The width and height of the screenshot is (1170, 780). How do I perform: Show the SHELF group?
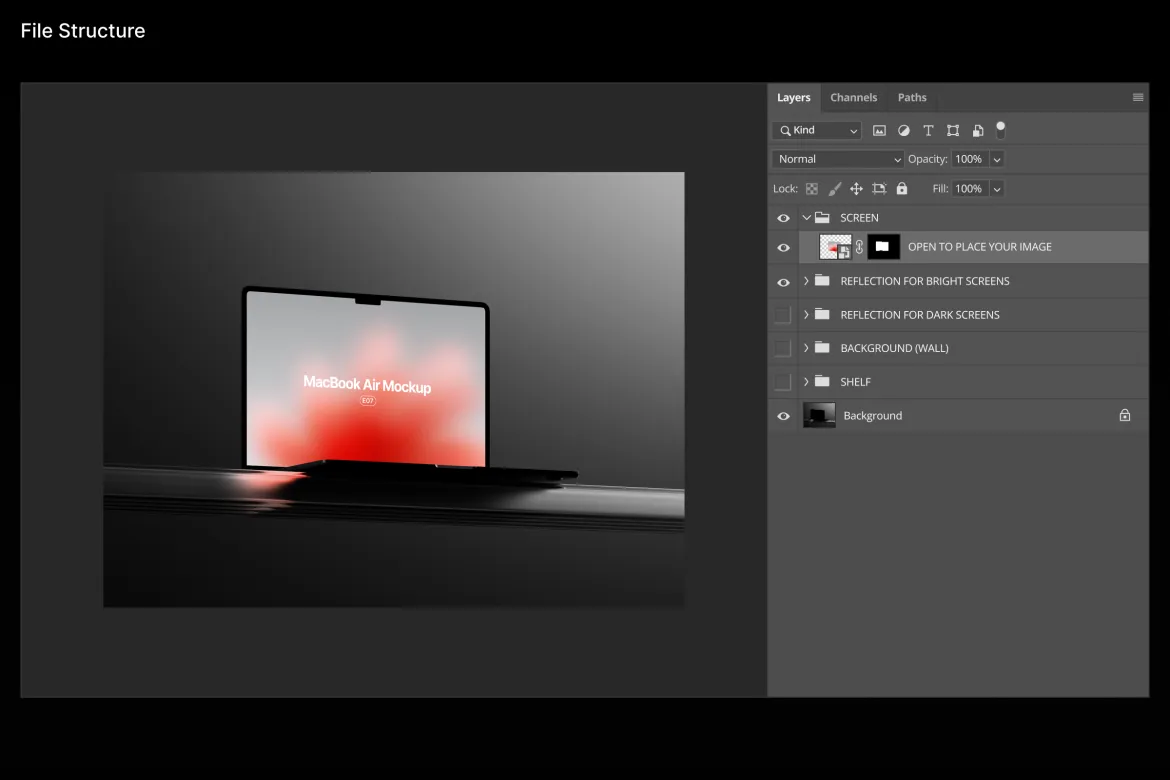click(x=782, y=381)
